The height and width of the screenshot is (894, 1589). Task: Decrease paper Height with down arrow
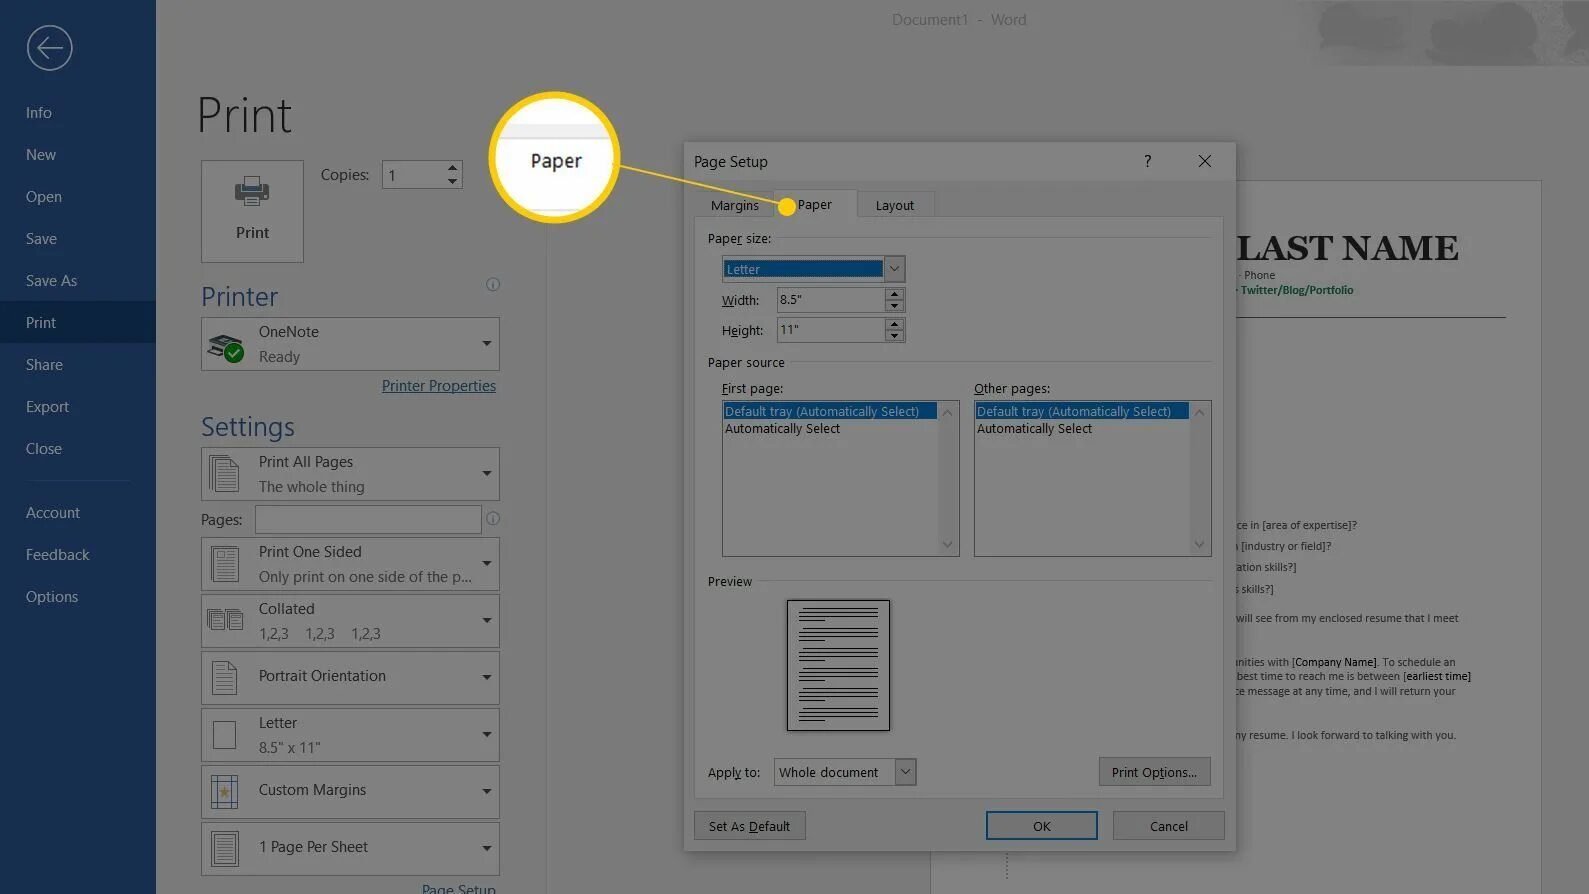tap(895, 335)
